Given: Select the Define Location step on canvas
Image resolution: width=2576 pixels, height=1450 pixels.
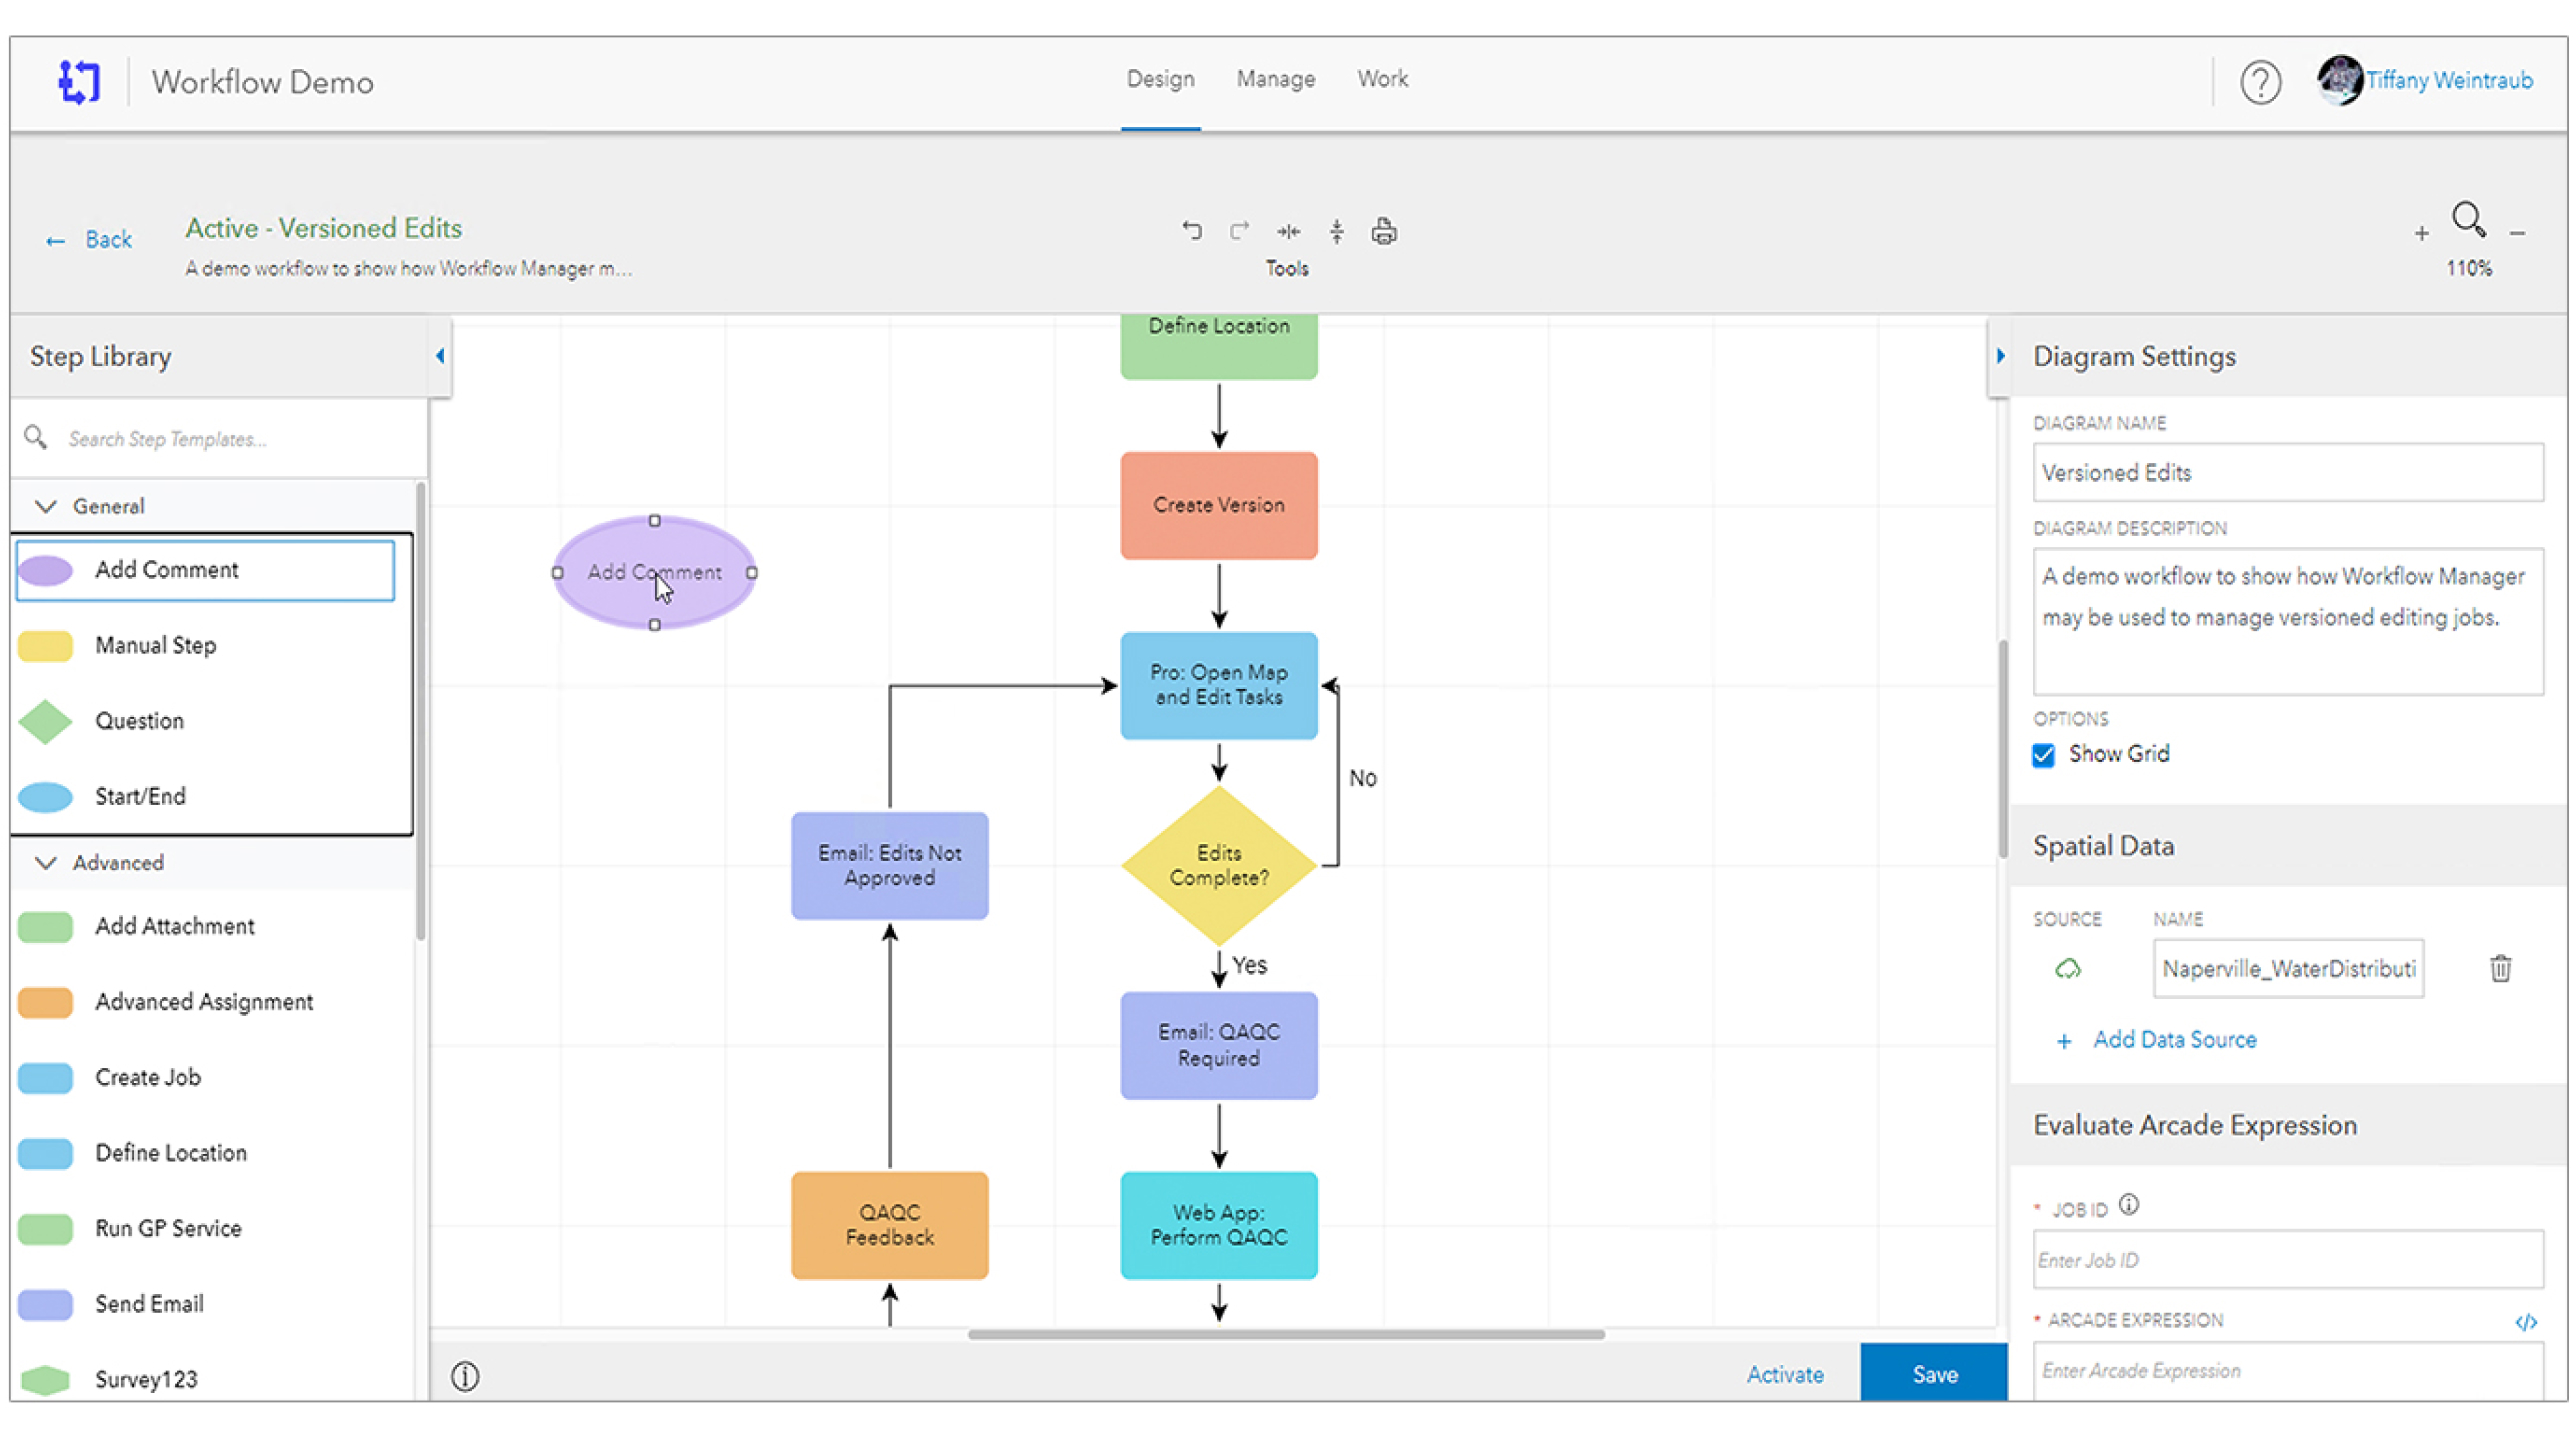Looking at the screenshot, I should (x=1219, y=346).
